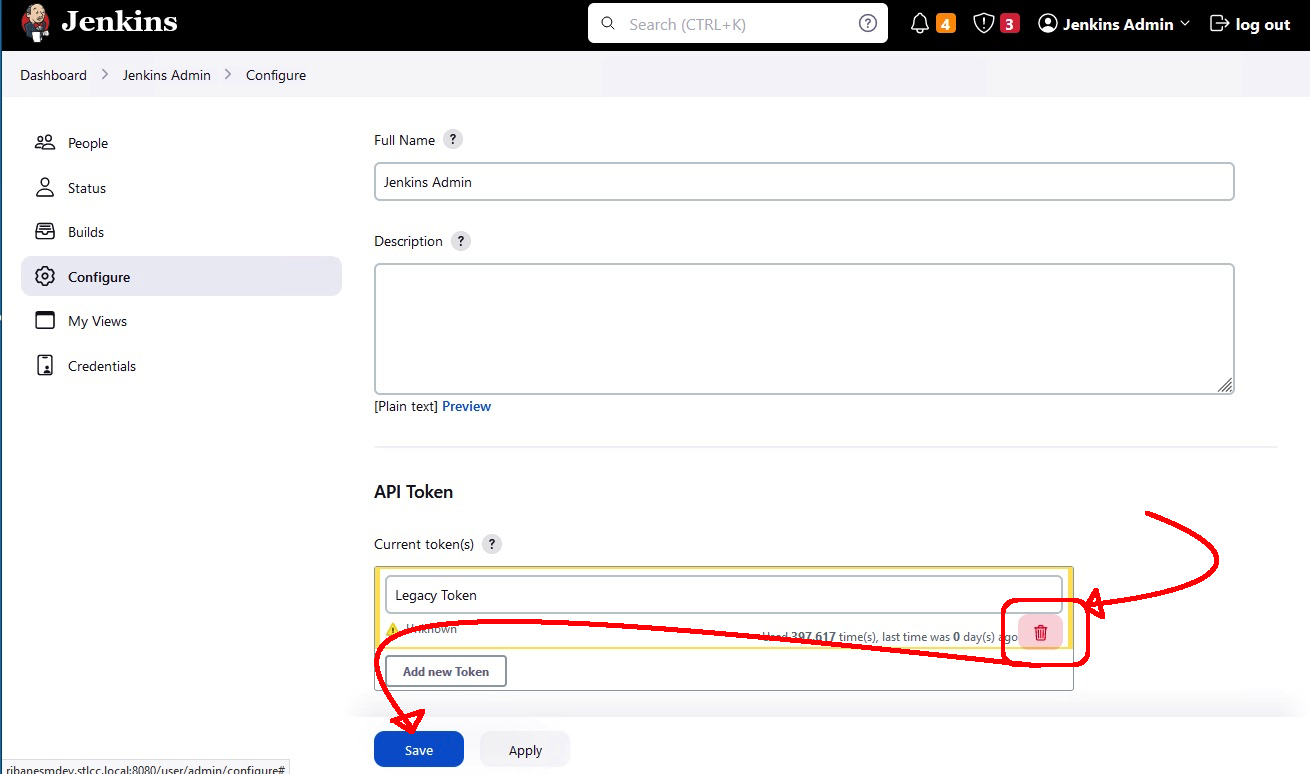Expand chevron after Dashboard breadcrumb
The image size is (1310, 774).
(105, 75)
